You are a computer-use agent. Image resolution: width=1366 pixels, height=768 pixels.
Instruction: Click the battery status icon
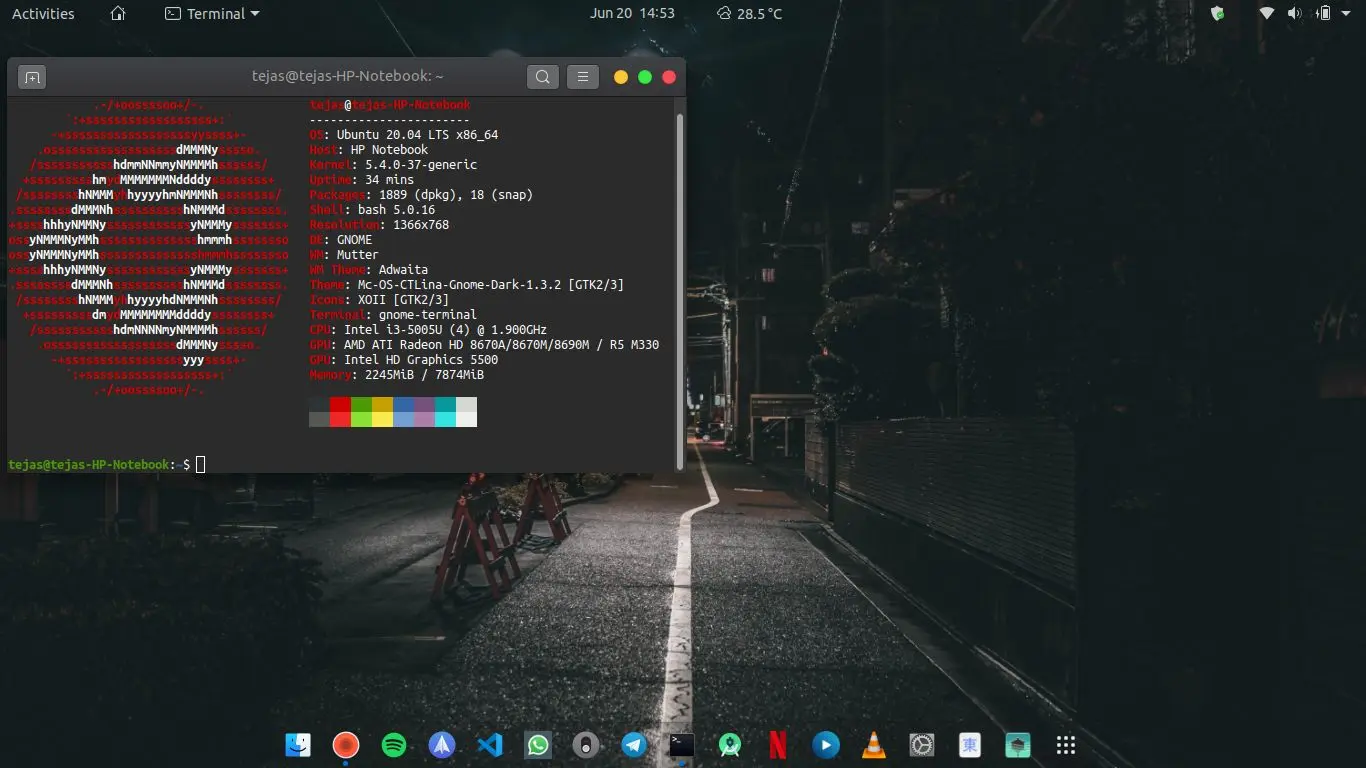coord(1324,14)
